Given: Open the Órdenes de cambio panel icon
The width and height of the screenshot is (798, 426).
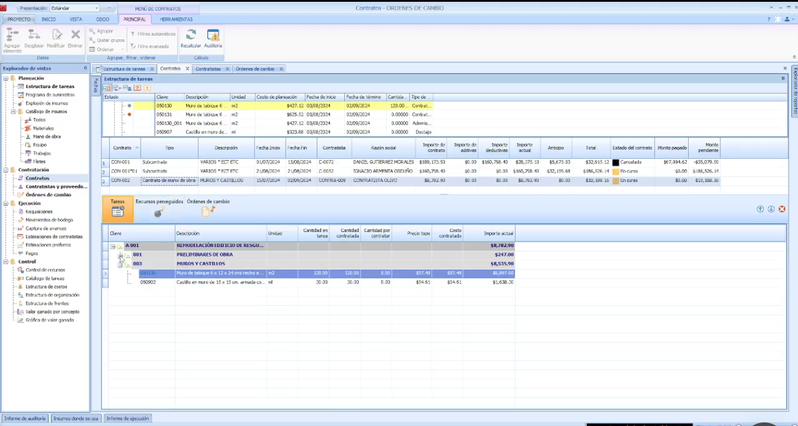Looking at the screenshot, I should [208, 211].
